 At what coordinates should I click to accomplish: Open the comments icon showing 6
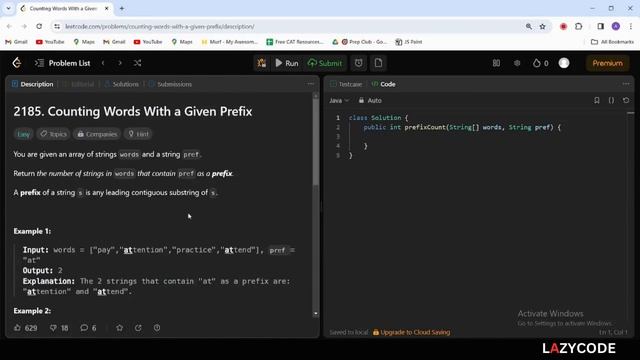(88, 328)
